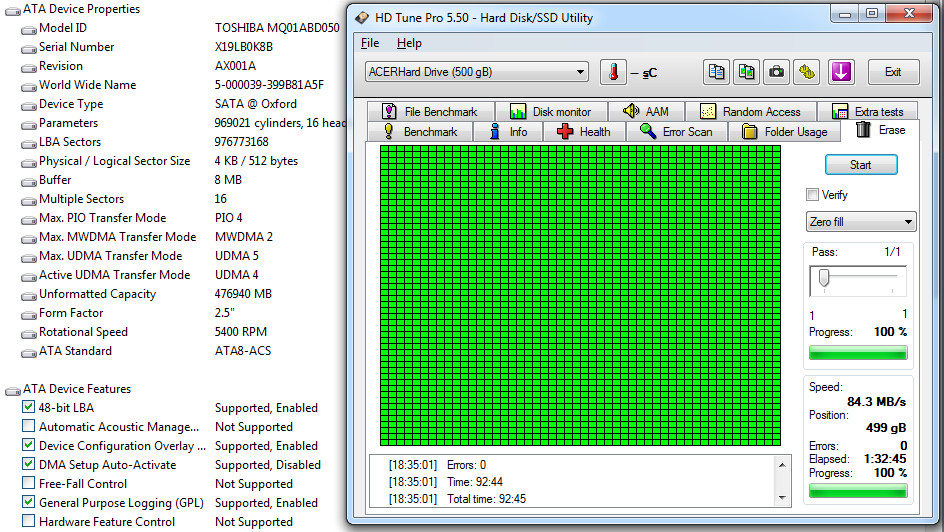Switch to the Random Access tab
The image size is (944, 532).
(x=751, y=111)
